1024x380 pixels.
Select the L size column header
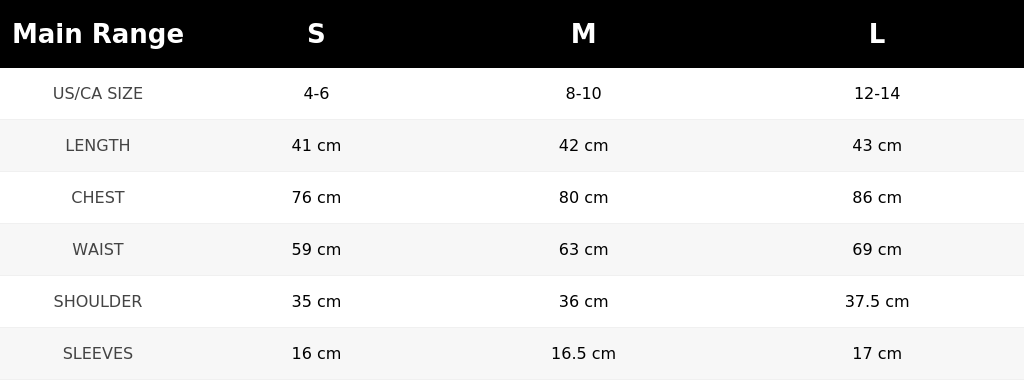point(877,34)
